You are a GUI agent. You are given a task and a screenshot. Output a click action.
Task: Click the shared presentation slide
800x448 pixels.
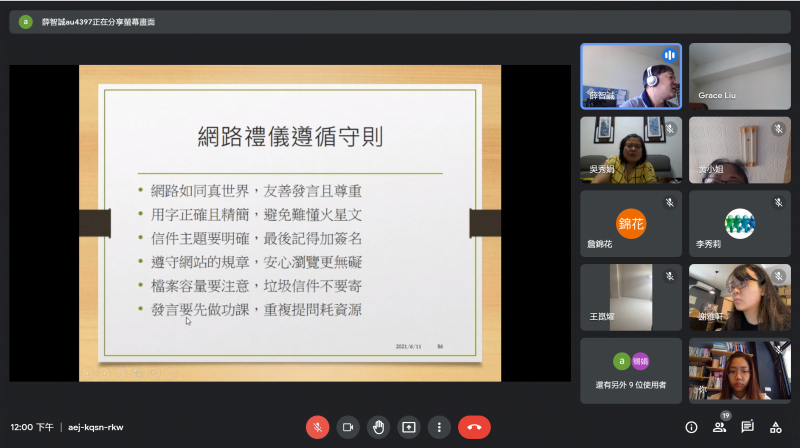point(290,223)
